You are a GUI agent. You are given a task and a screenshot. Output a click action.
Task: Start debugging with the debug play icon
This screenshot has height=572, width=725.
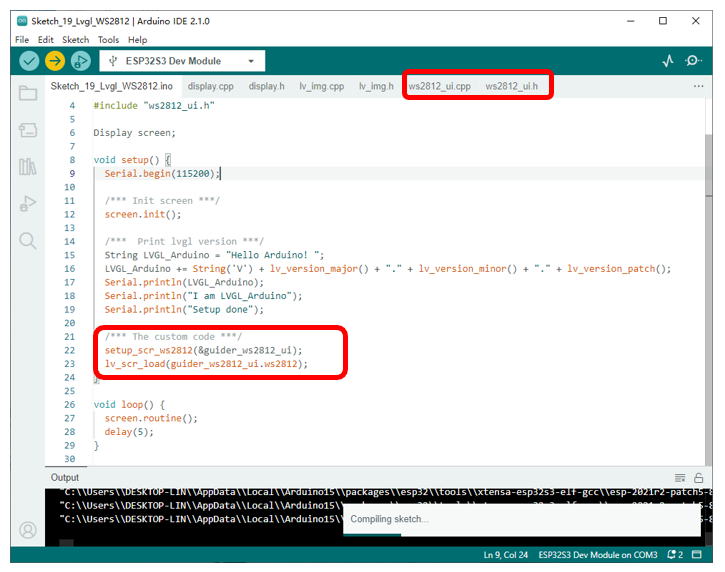pyautogui.click(x=81, y=61)
